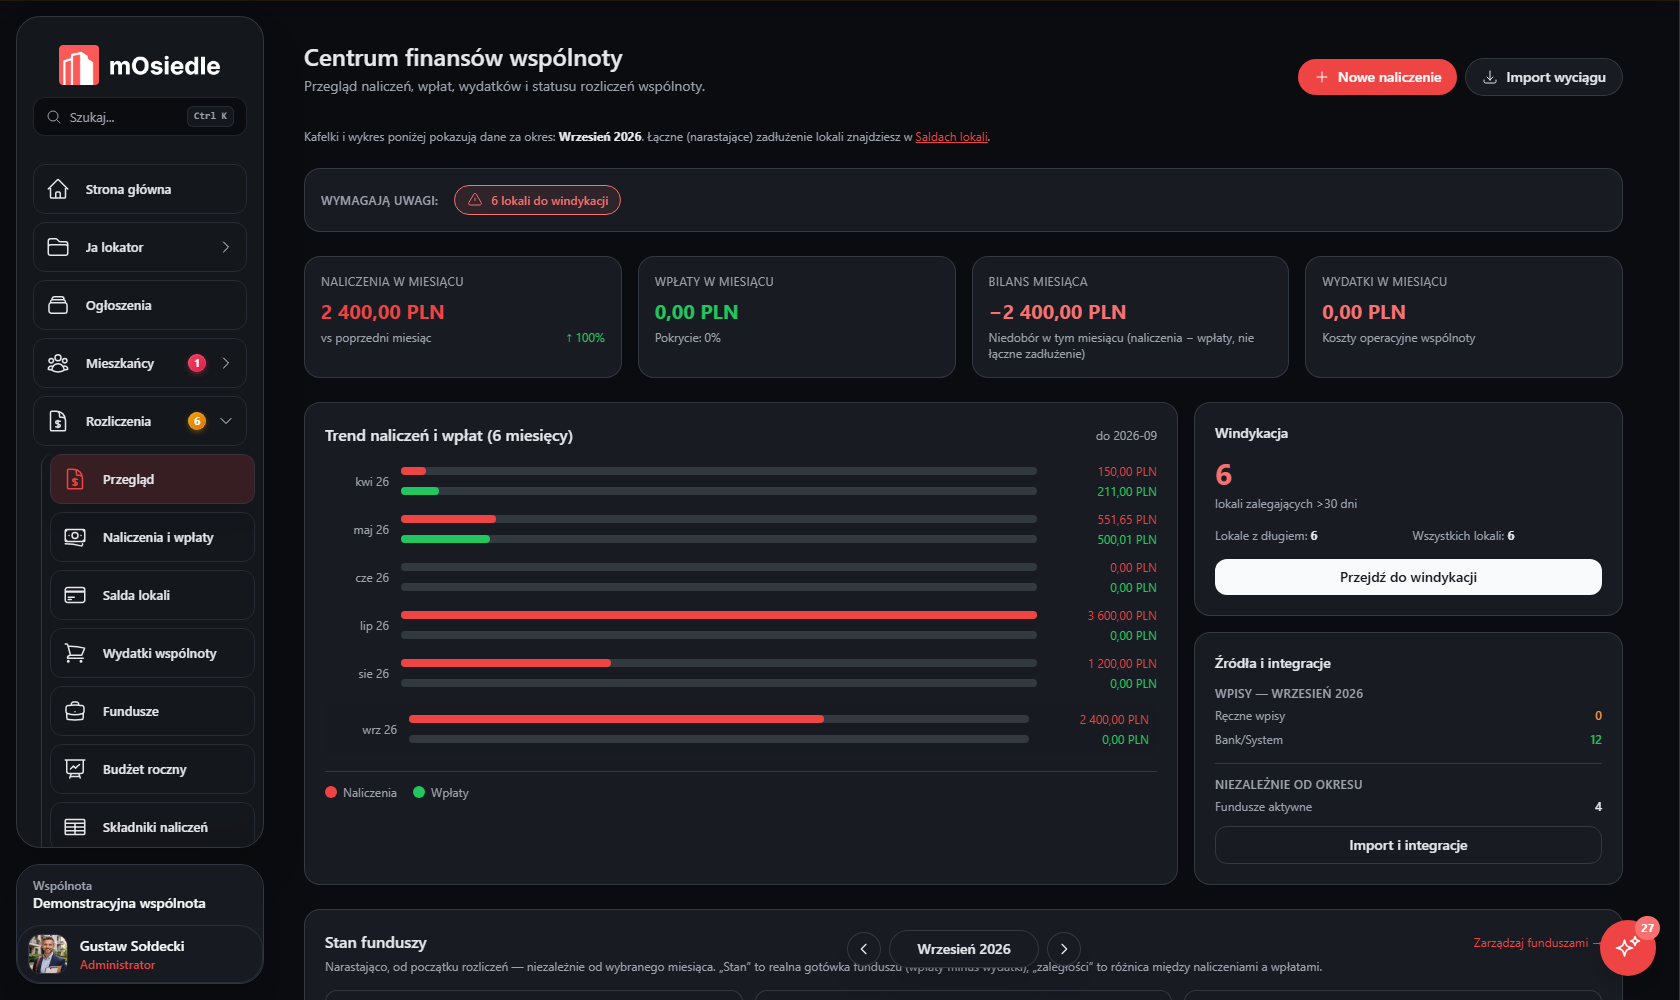Navigate to Budżet roczny
The image size is (1680, 1000).
click(152, 769)
